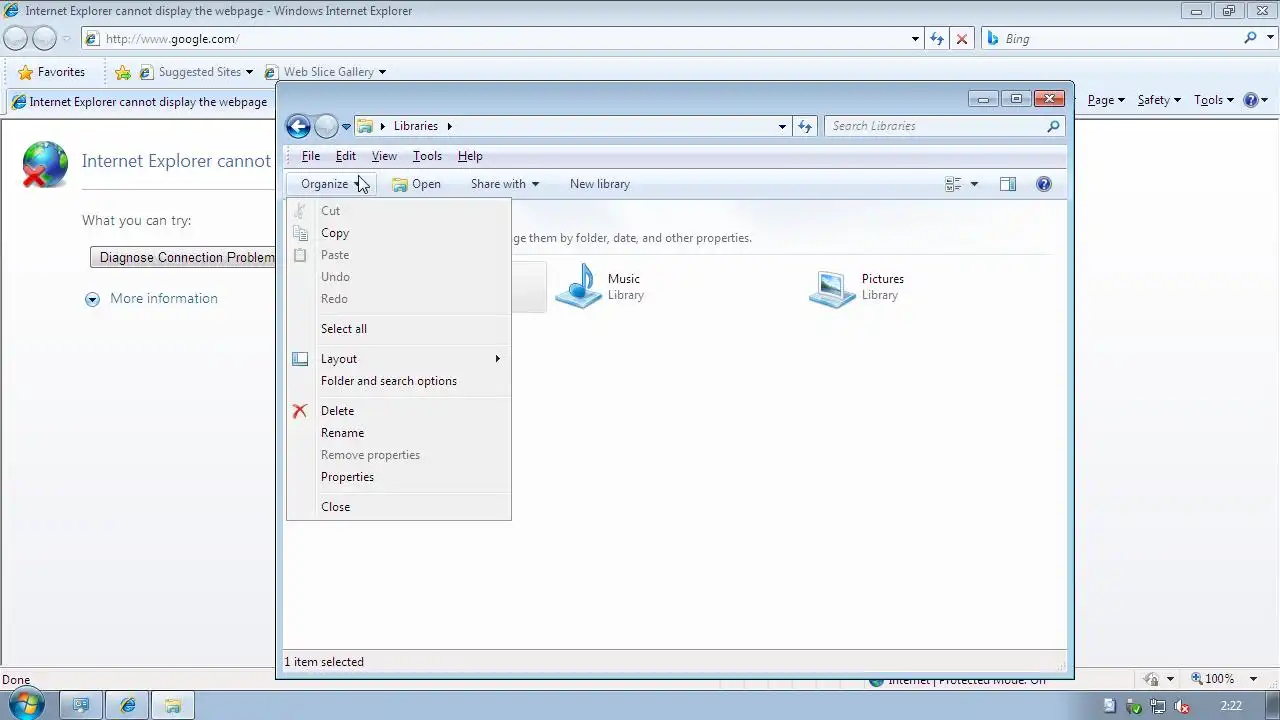This screenshot has width=1280, height=720.
Task: Click the More information link
Action: 164,298
